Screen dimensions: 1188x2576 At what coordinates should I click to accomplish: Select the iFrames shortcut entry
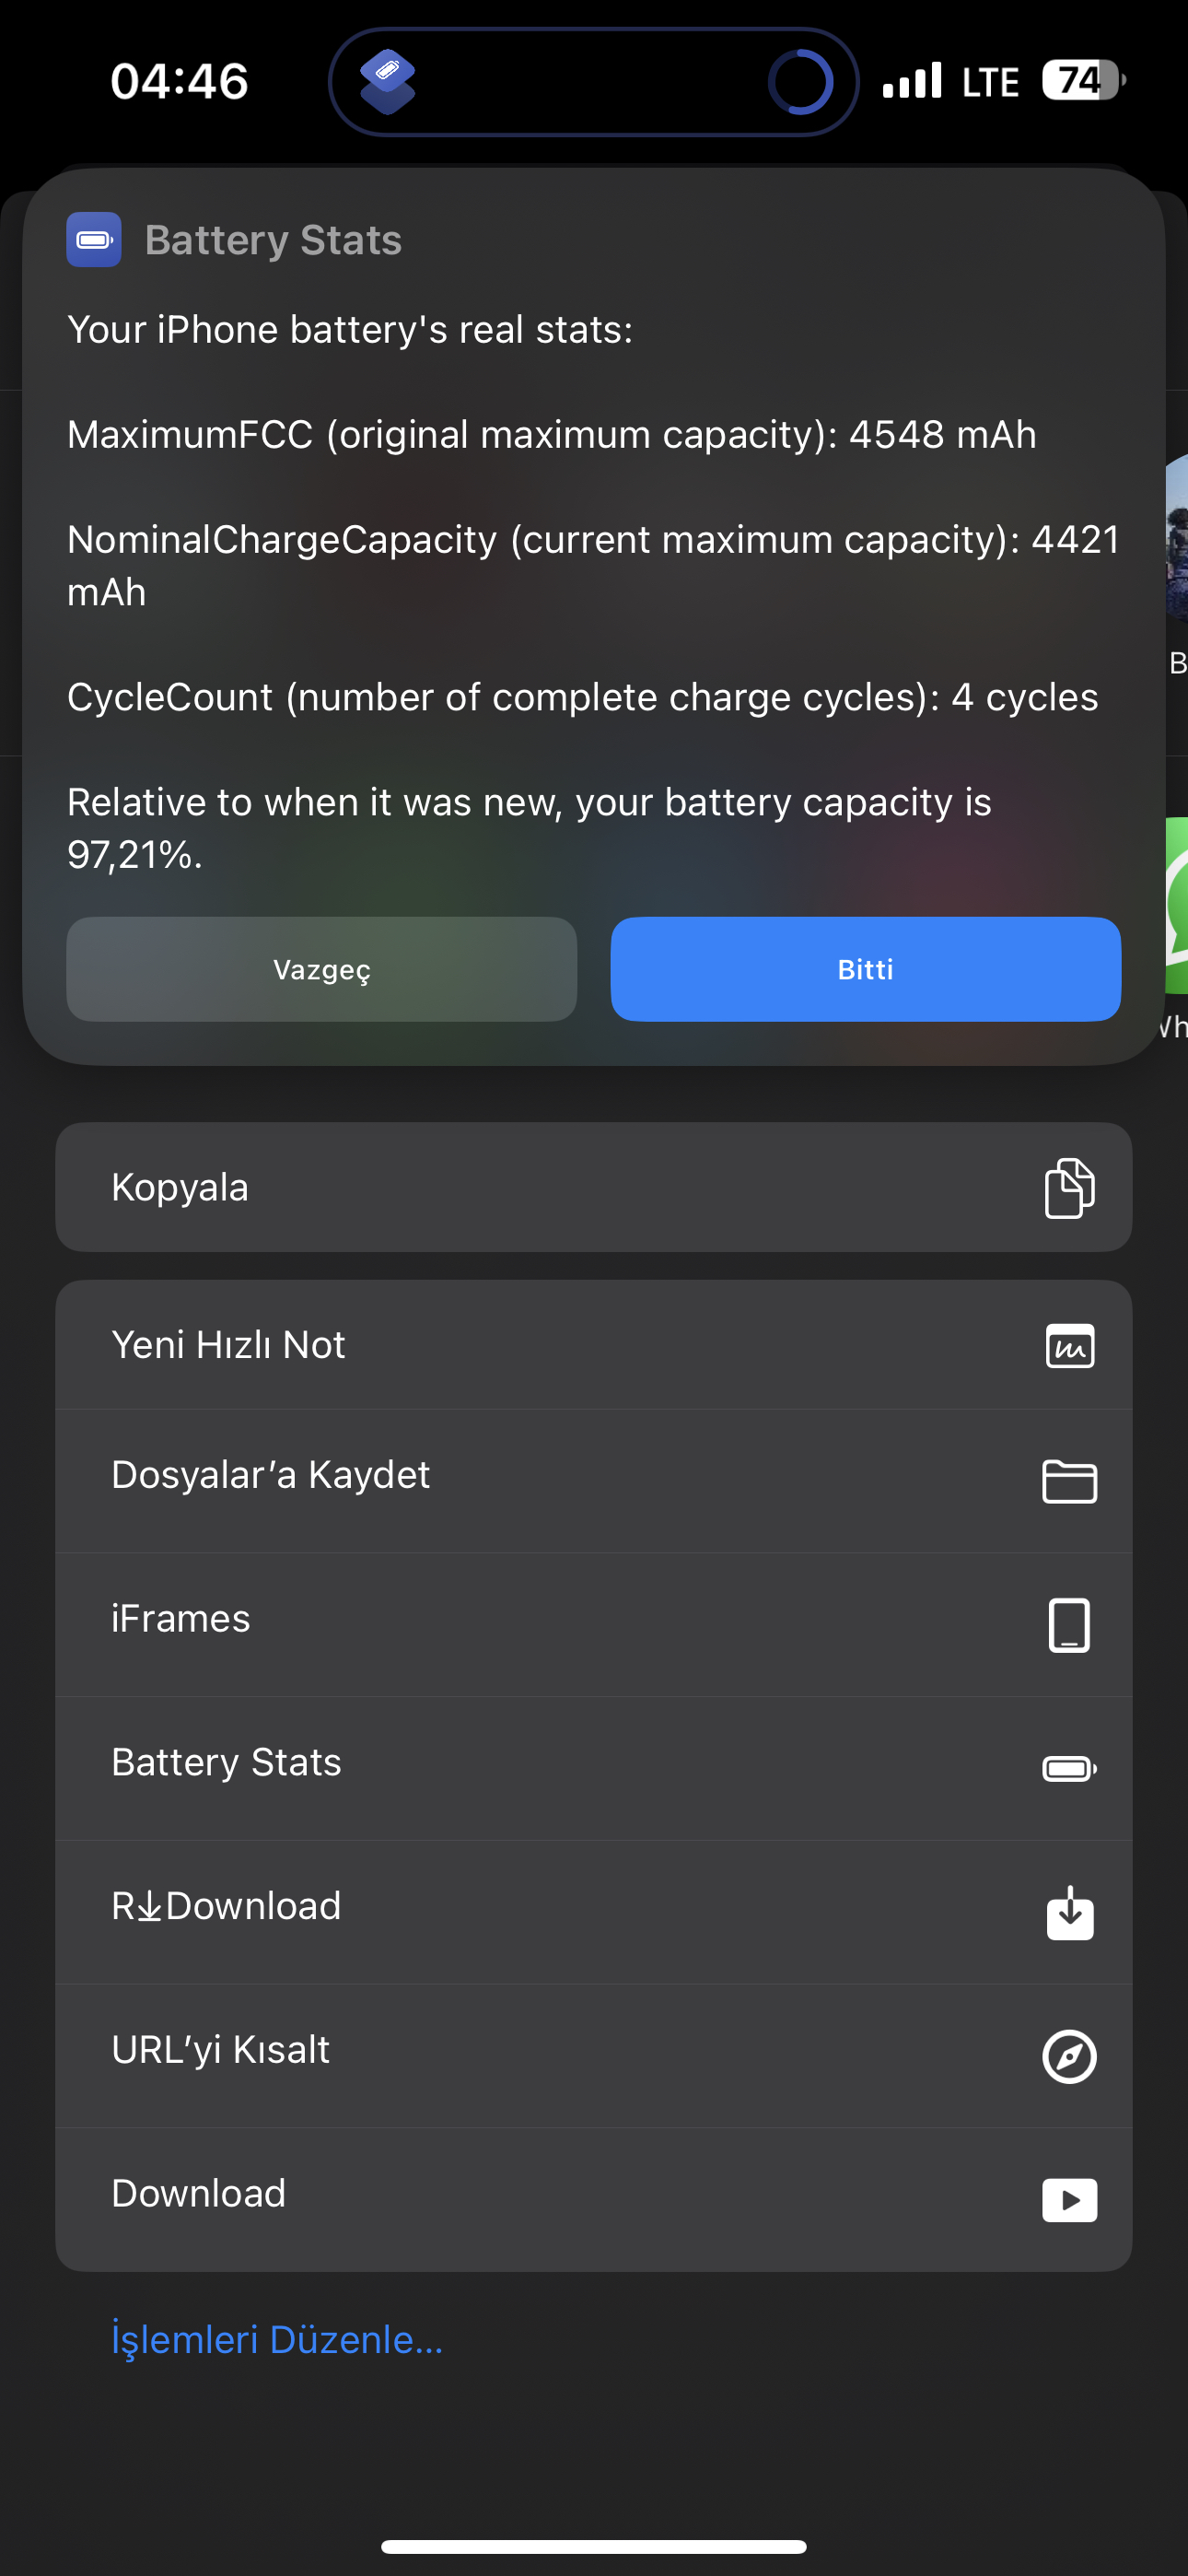click(x=594, y=1625)
